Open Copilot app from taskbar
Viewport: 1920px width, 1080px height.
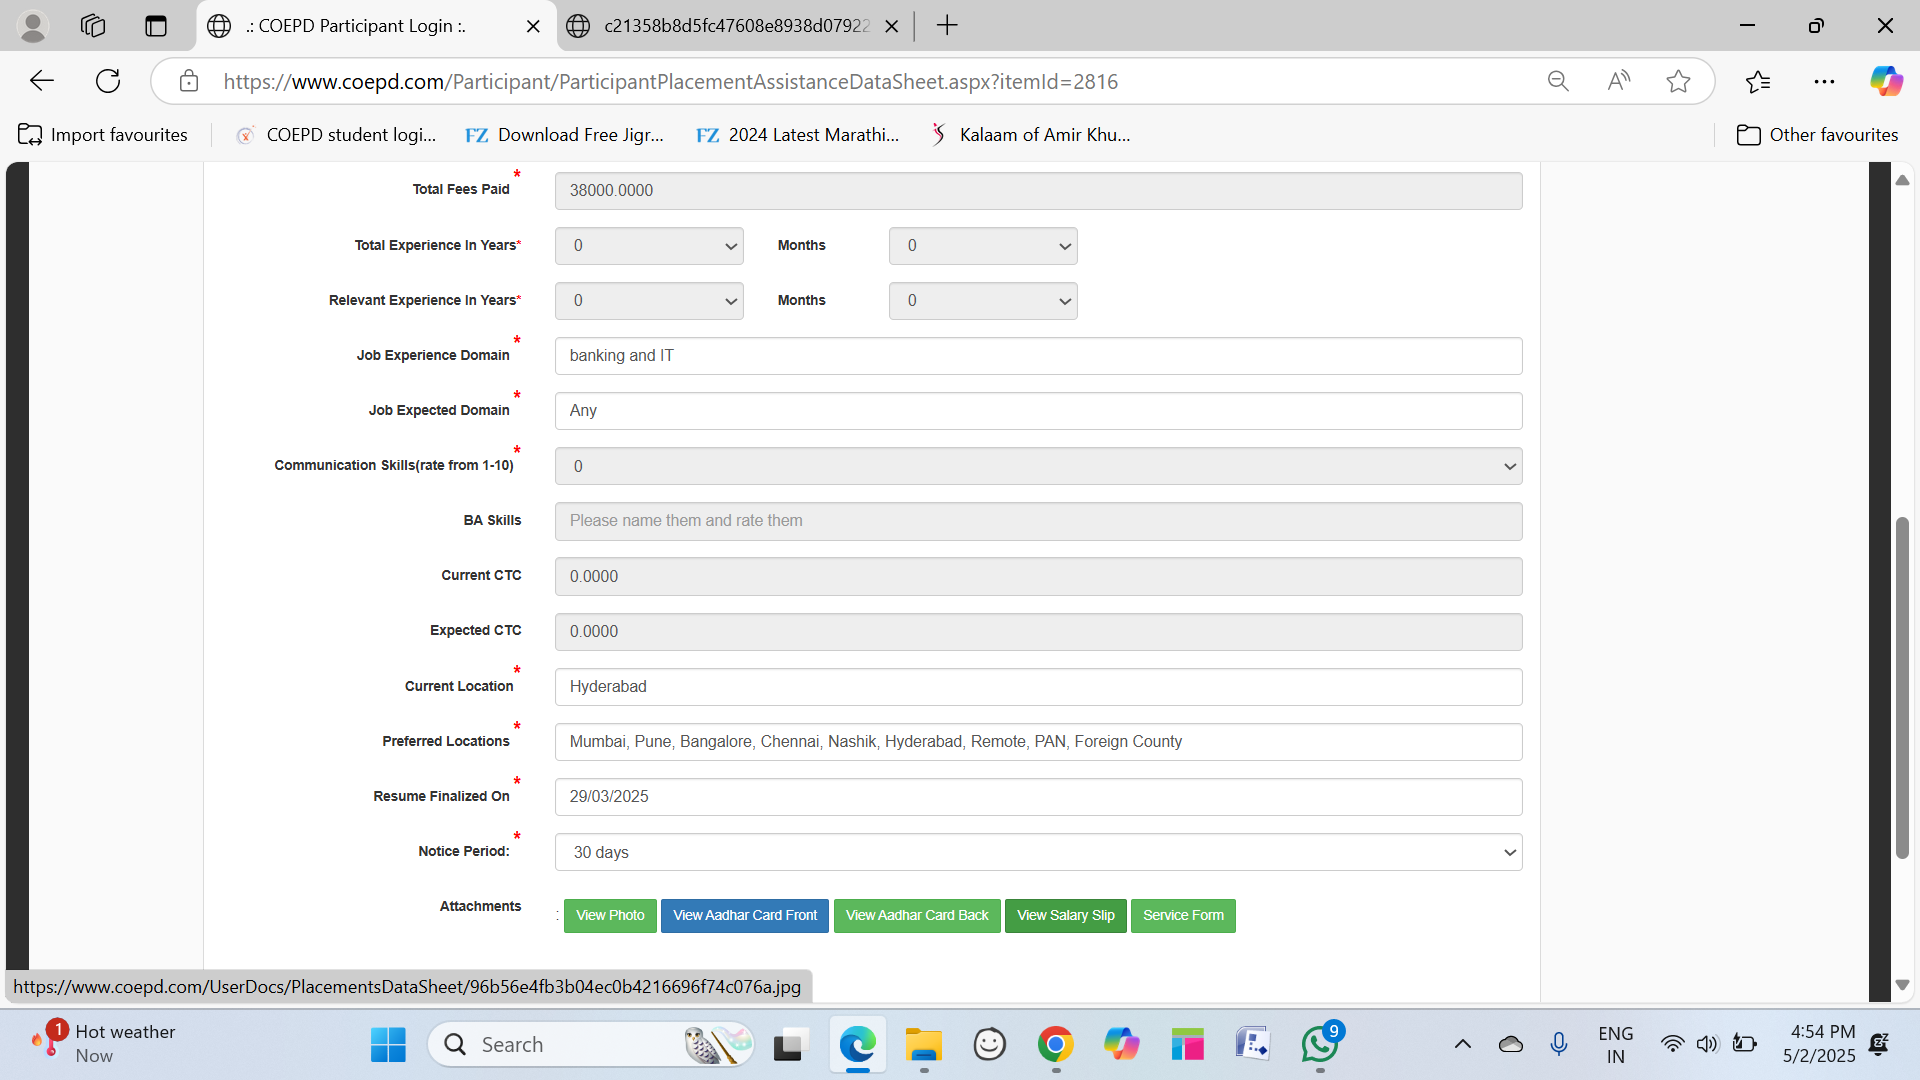click(x=1121, y=1045)
